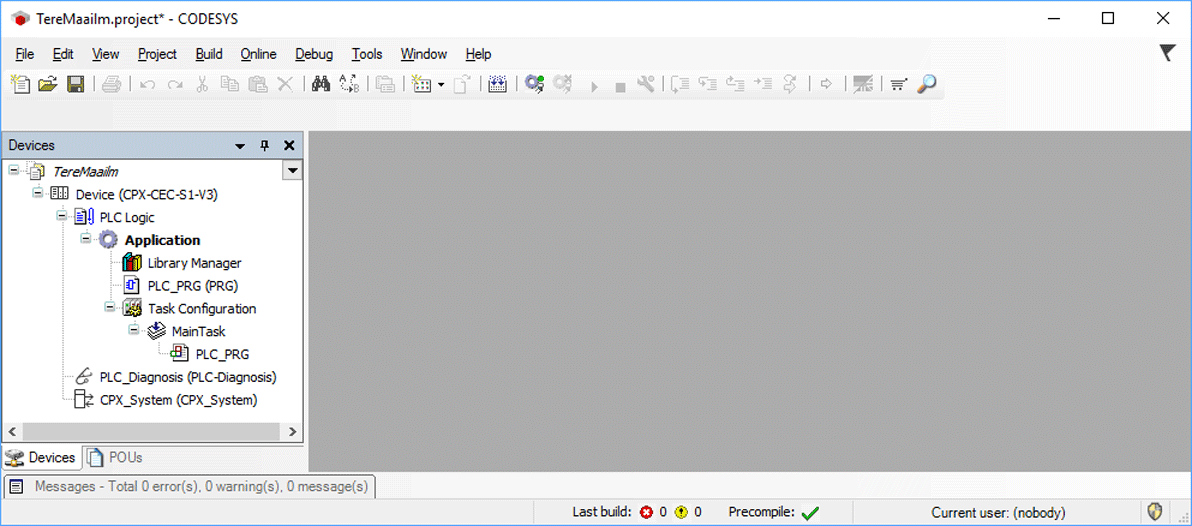Toggle auto-hide pin on the Devices panel
The height and width of the screenshot is (526, 1192).
pyautogui.click(x=265, y=145)
